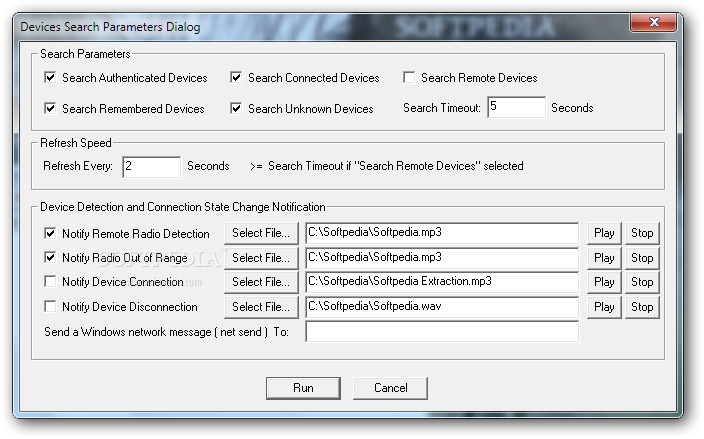This screenshot has width=704, height=439.
Task: Click the Cancel button
Action: tap(390, 388)
